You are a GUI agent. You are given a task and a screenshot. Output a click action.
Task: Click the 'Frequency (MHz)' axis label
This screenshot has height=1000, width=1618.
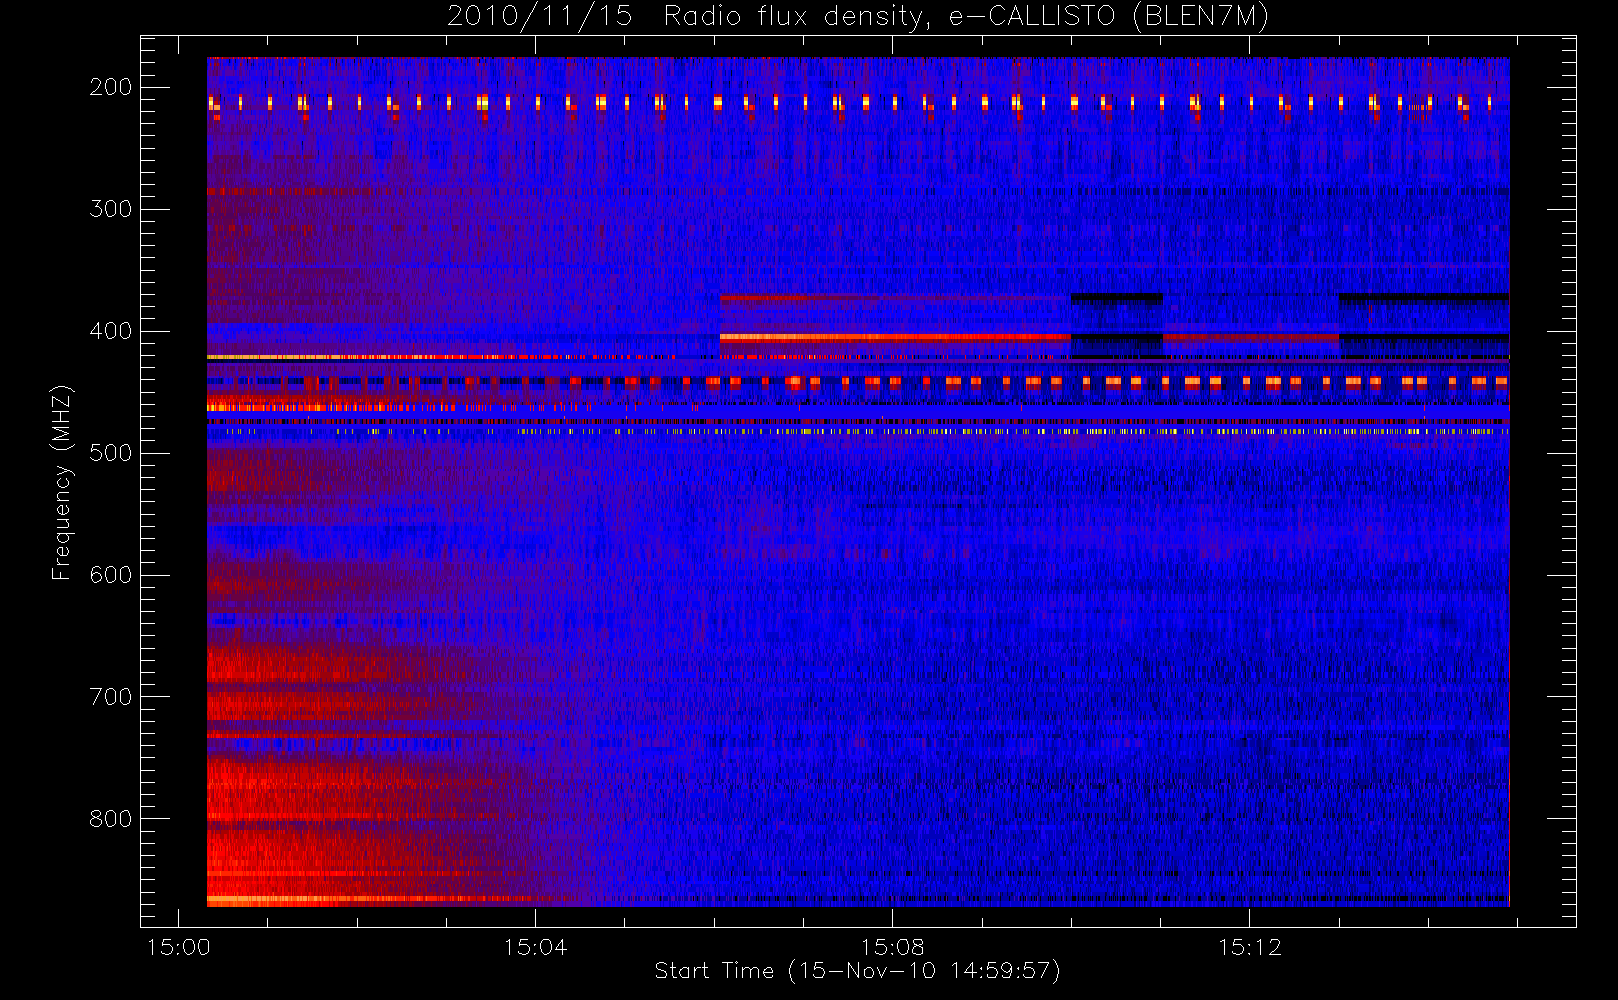point(62,482)
